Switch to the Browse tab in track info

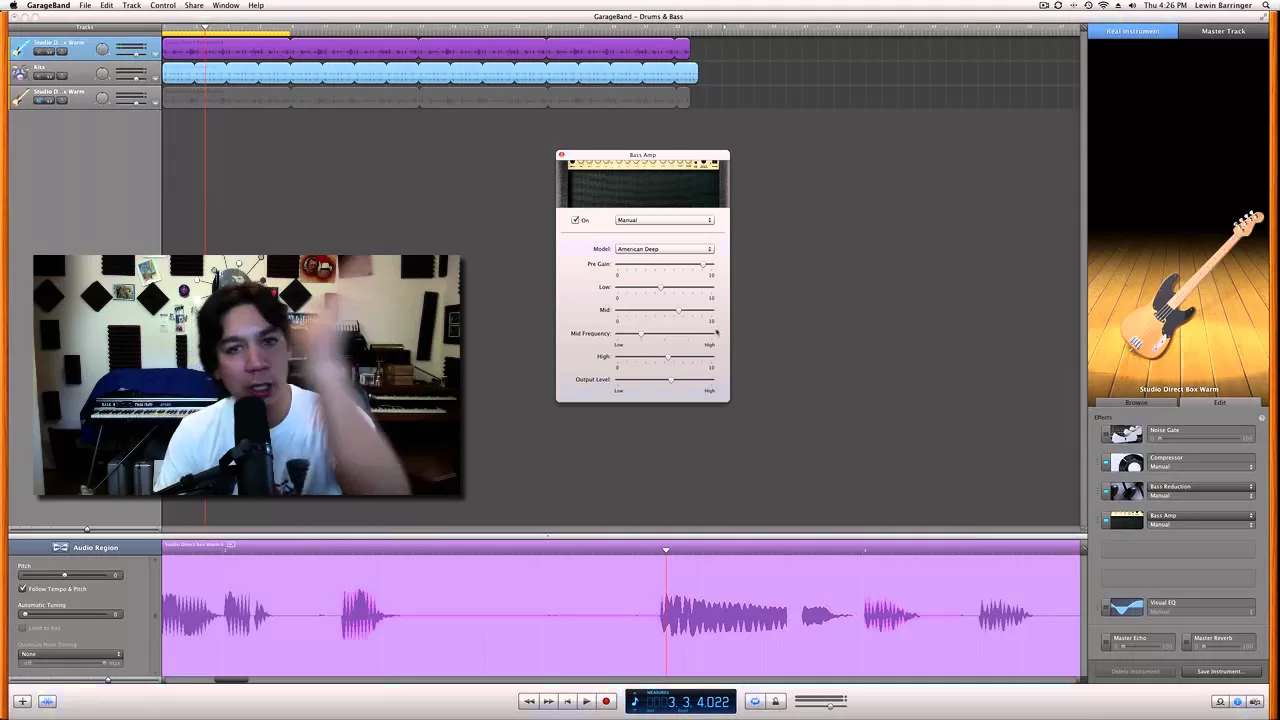coord(1136,402)
